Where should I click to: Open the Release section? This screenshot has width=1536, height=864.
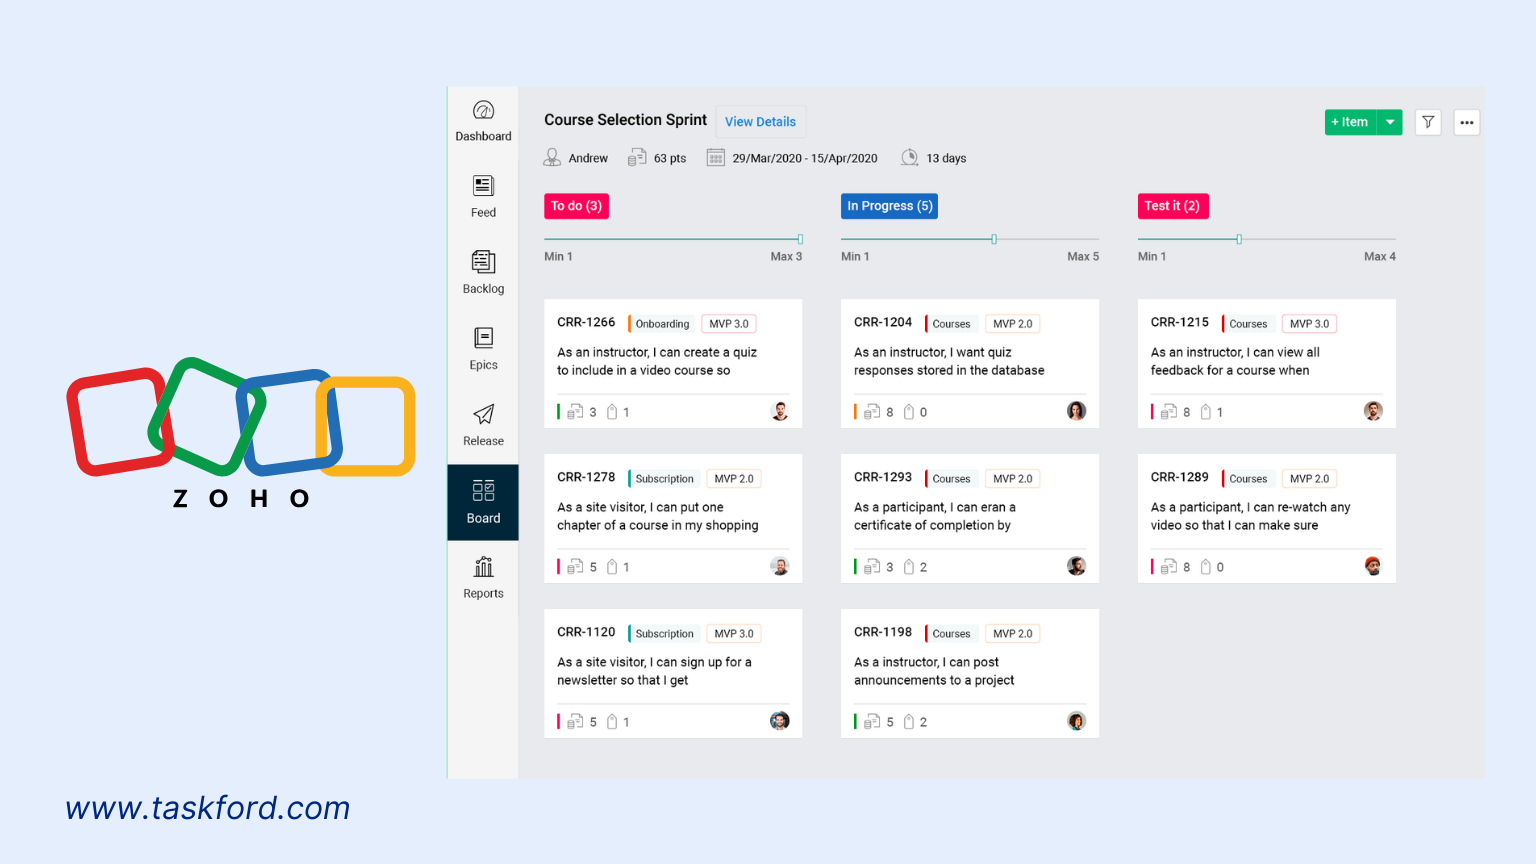coord(483,418)
